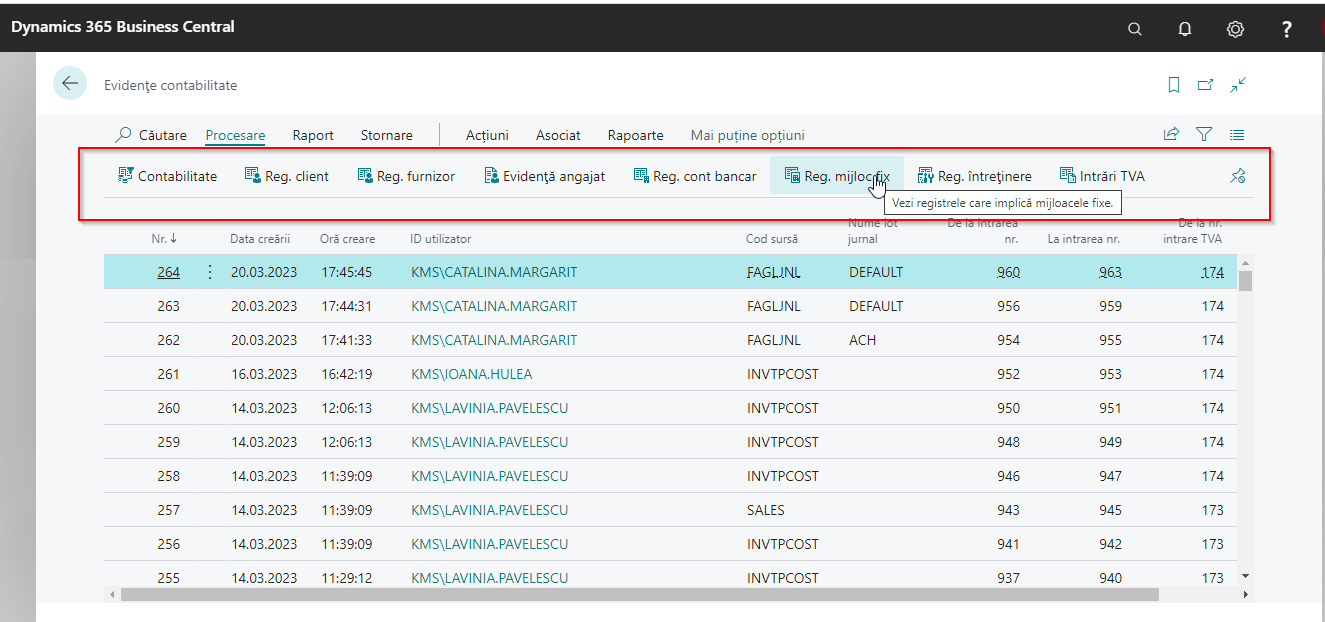The image size is (1325, 622).
Task: Sort by the Nr. column header
Action: 165,239
